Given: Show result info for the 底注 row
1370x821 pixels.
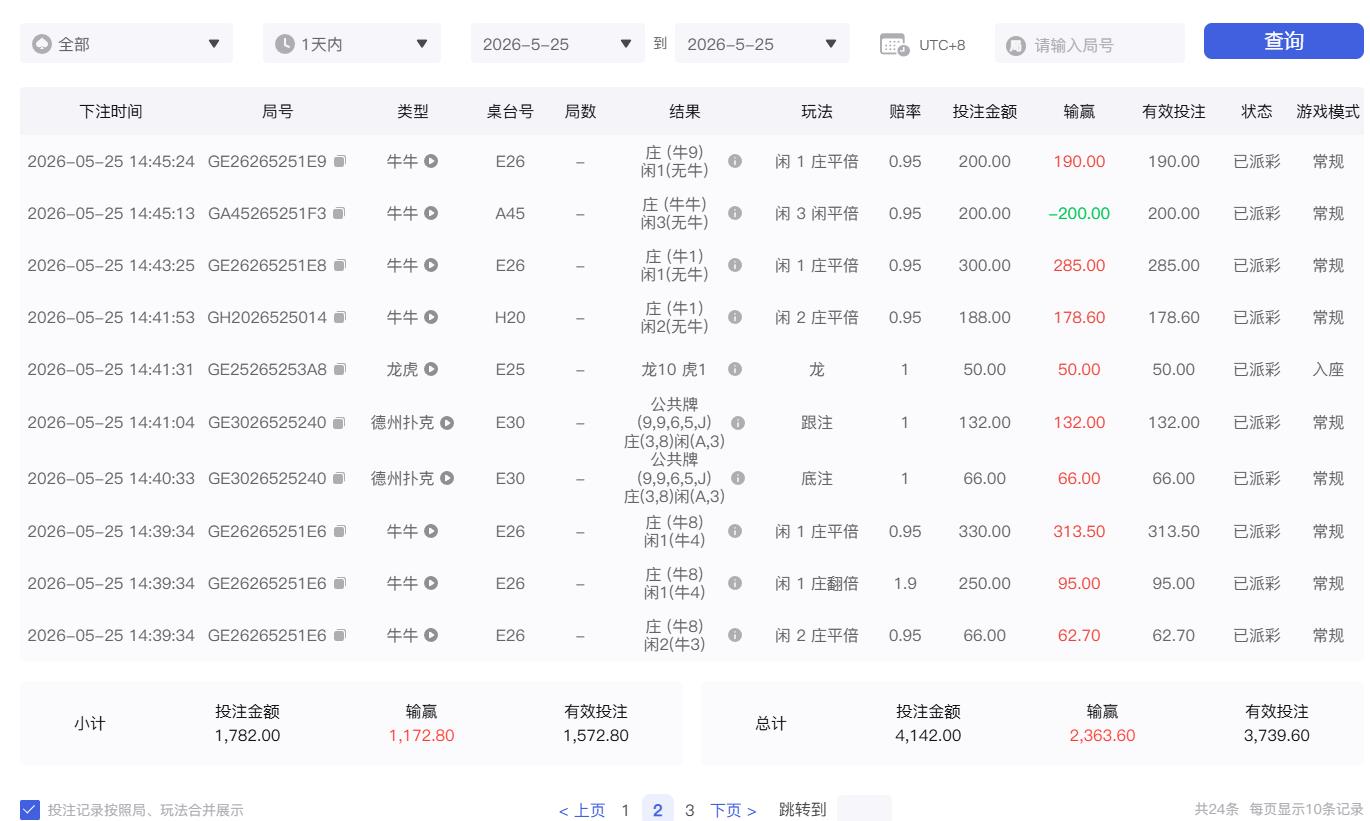Looking at the screenshot, I should (x=738, y=478).
